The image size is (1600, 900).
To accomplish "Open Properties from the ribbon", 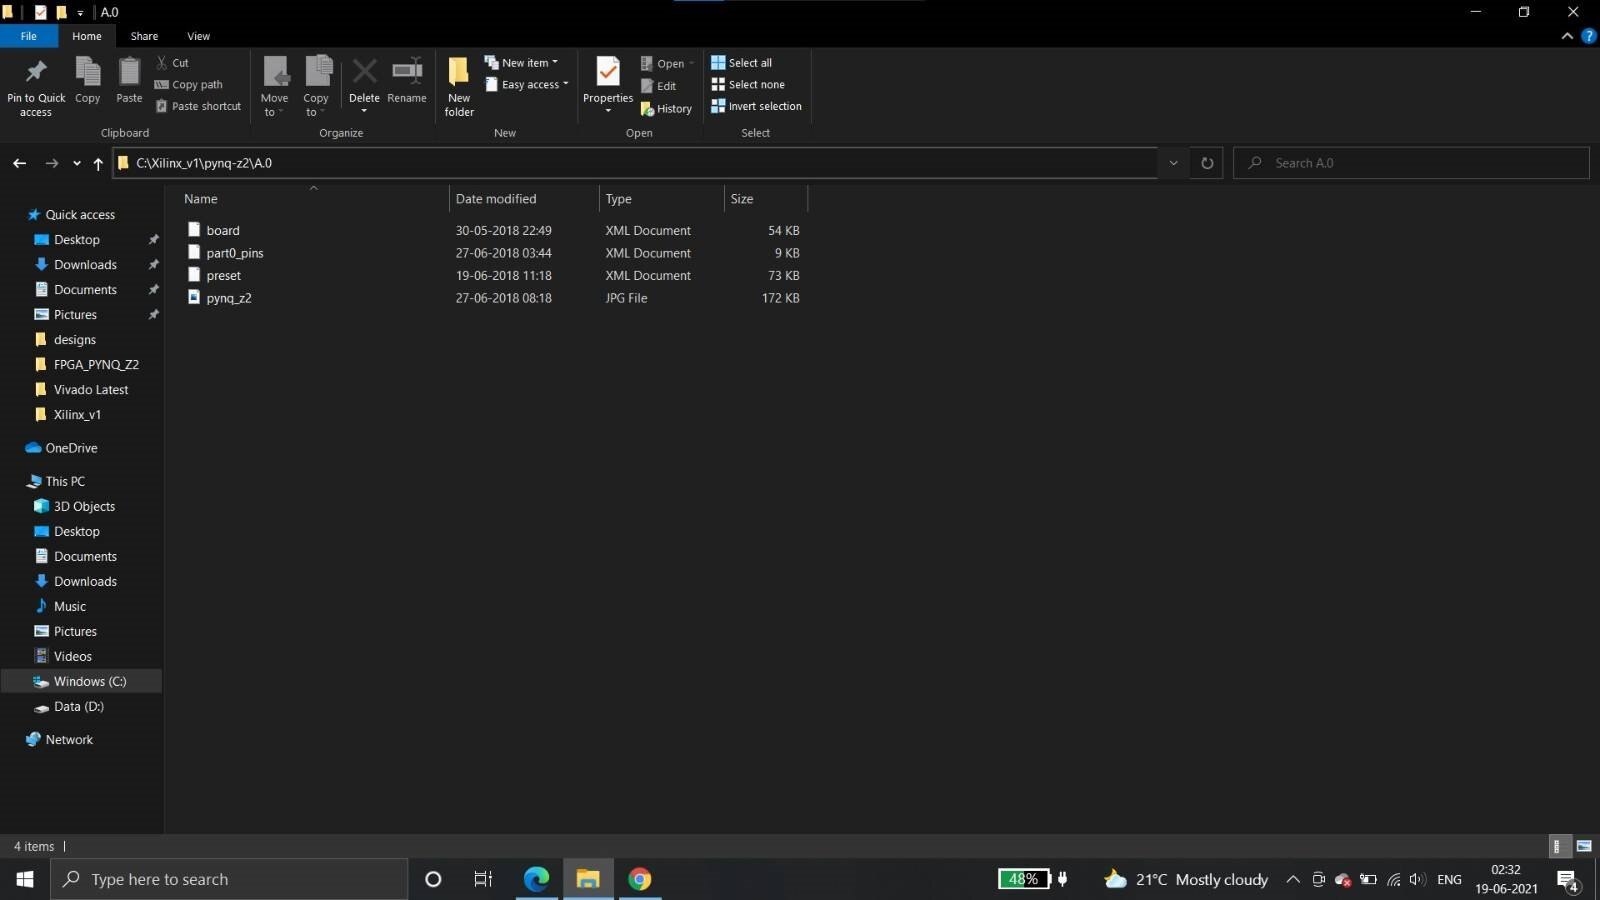I will (608, 73).
